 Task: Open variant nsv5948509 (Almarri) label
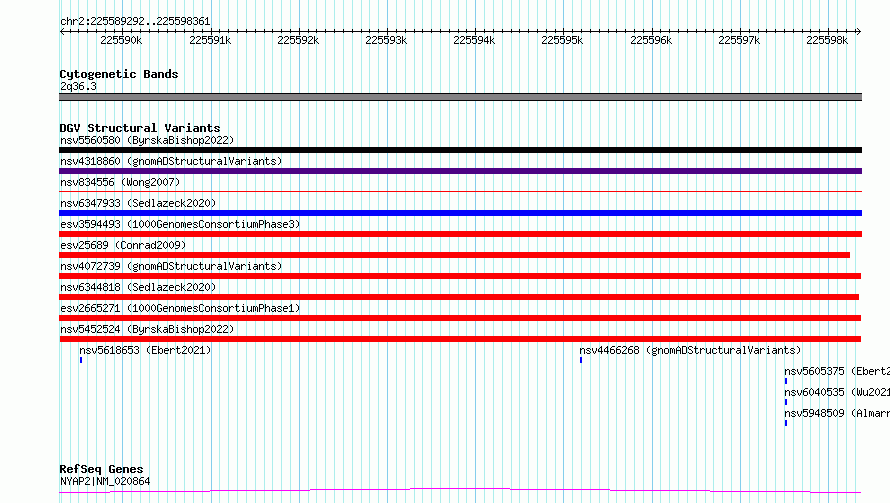[837, 413]
